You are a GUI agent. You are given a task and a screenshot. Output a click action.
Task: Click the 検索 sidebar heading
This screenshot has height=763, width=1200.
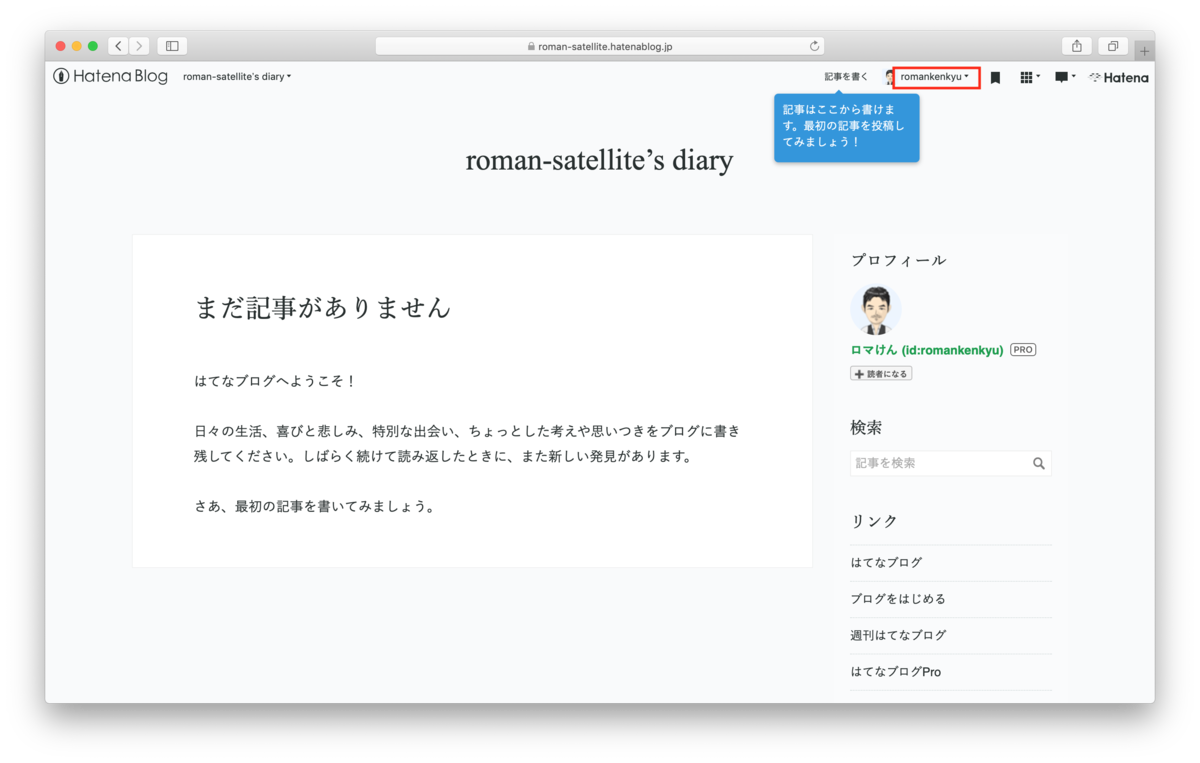click(x=867, y=427)
